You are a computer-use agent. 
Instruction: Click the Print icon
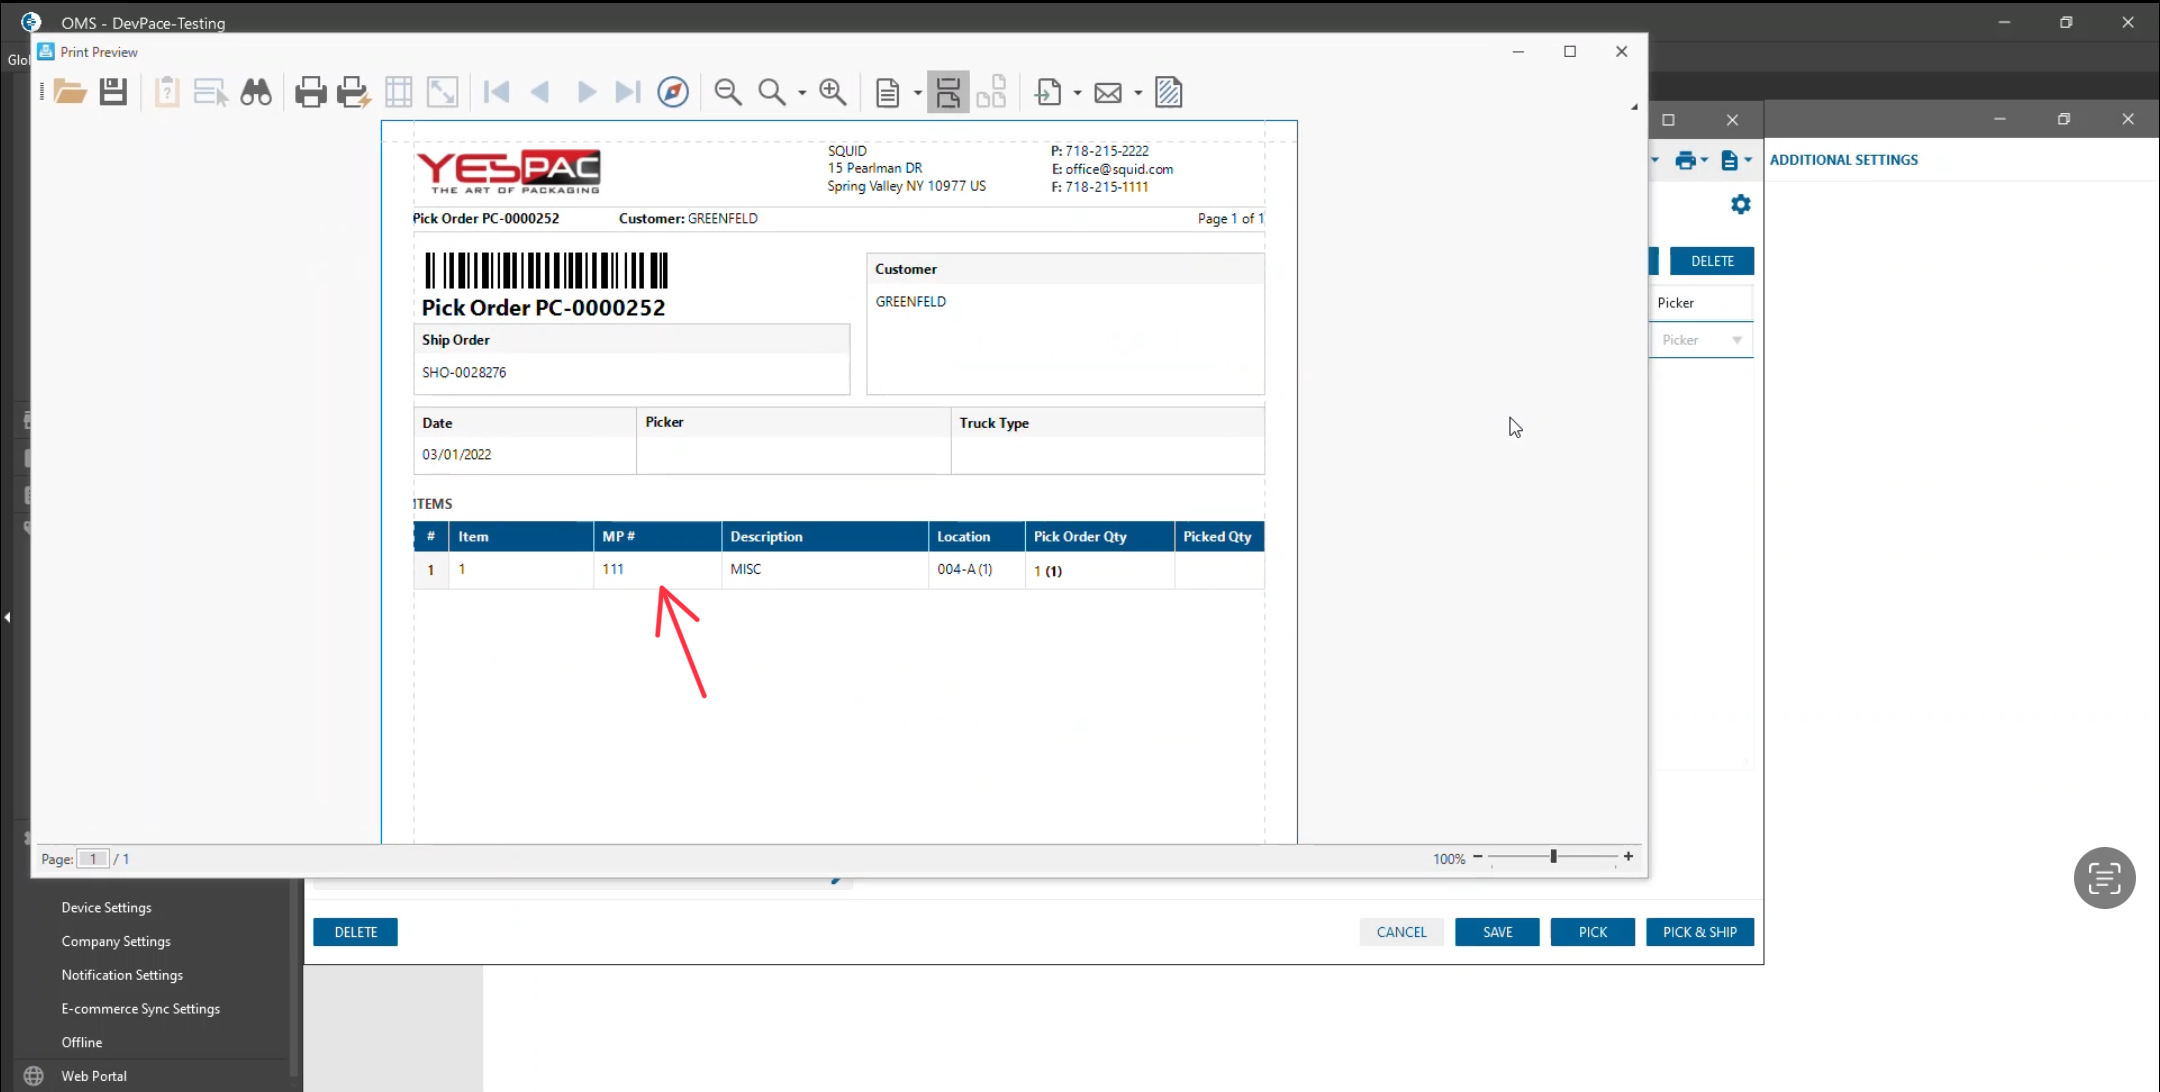coord(310,93)
